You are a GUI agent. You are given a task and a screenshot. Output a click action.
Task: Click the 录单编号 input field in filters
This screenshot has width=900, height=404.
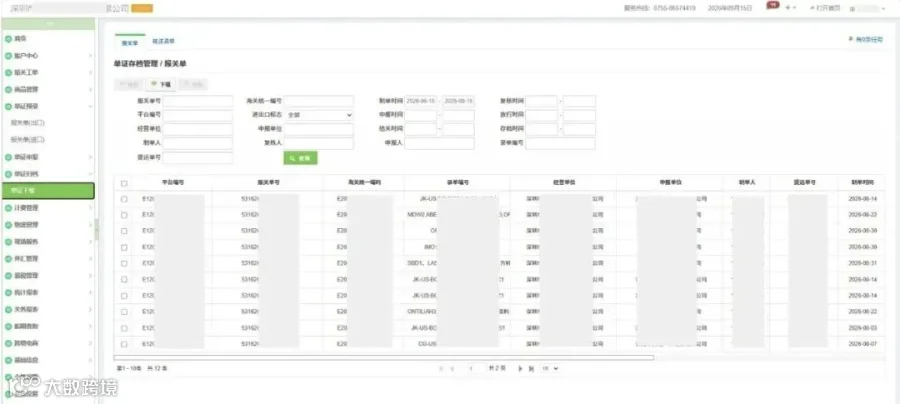[560, 143]
